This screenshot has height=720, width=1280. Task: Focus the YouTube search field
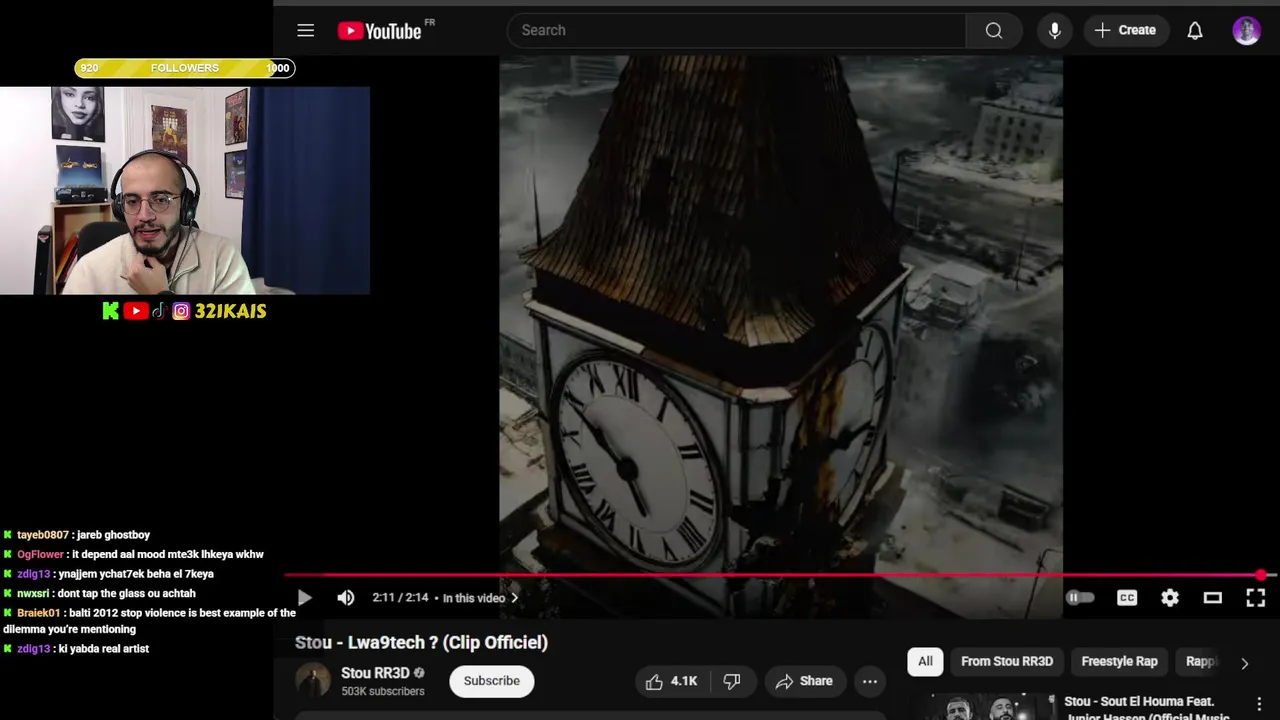(737, 30)
